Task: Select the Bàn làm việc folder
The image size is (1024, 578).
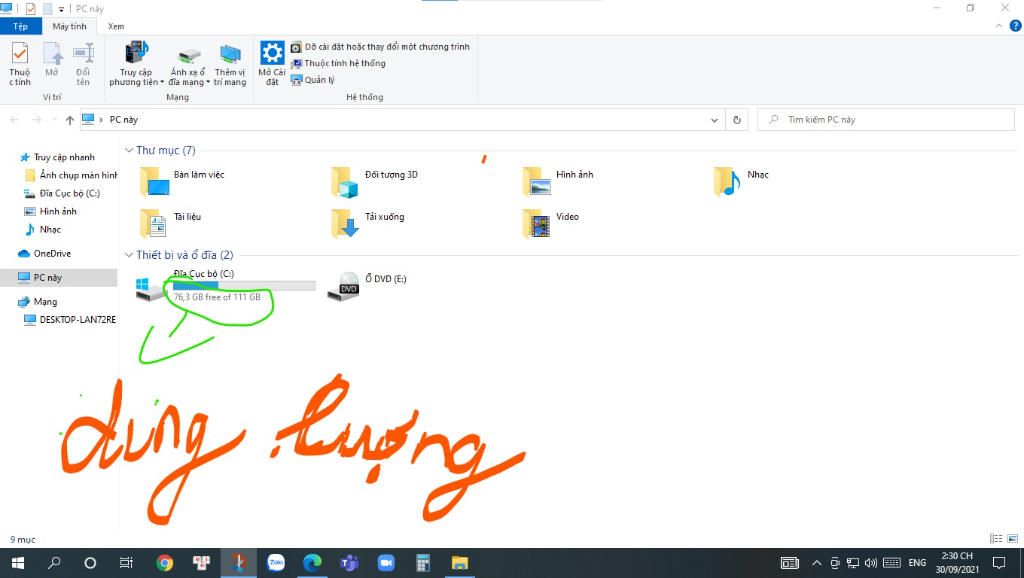Action: pyautogui.click(x=183, y=181)
